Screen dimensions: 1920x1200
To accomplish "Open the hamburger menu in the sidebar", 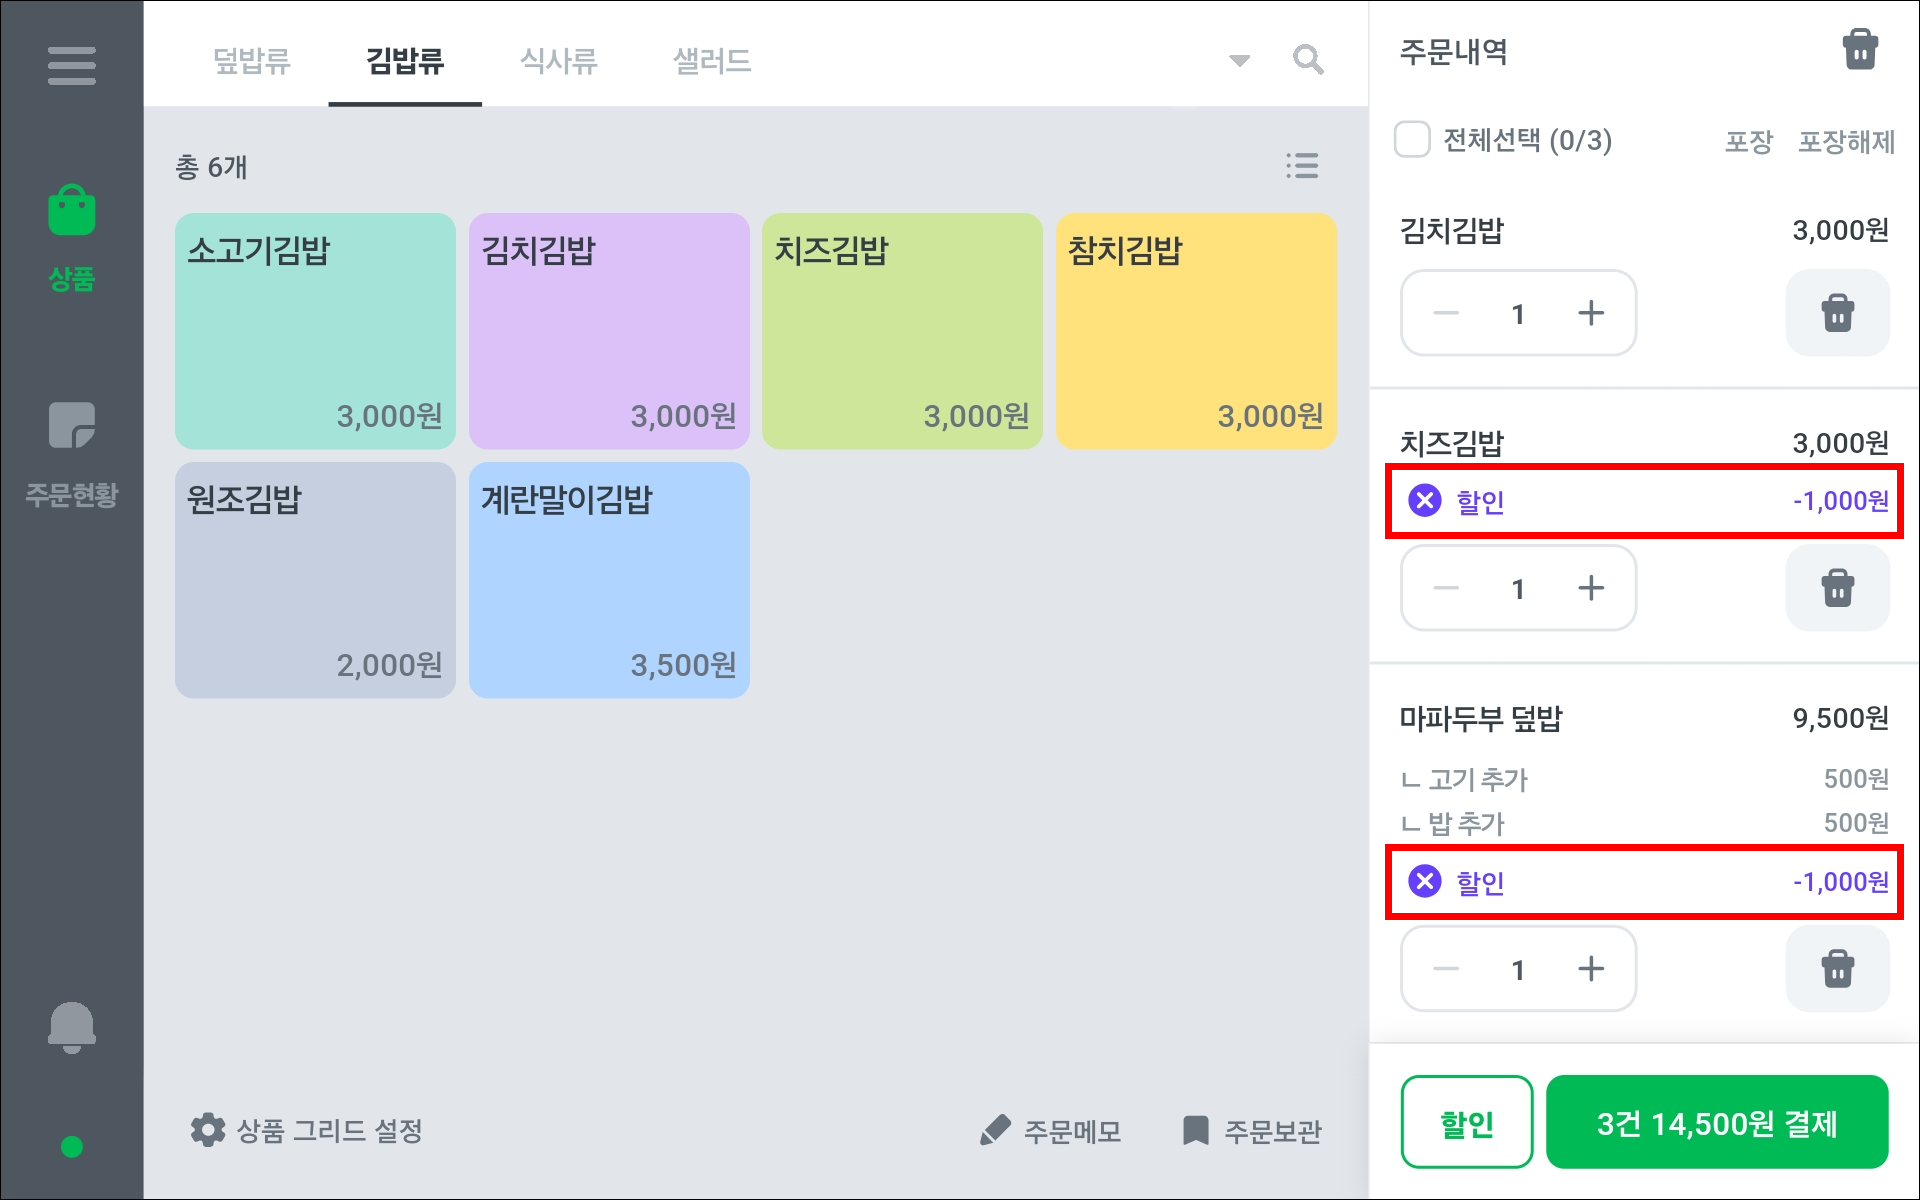I will pos(71,66).
